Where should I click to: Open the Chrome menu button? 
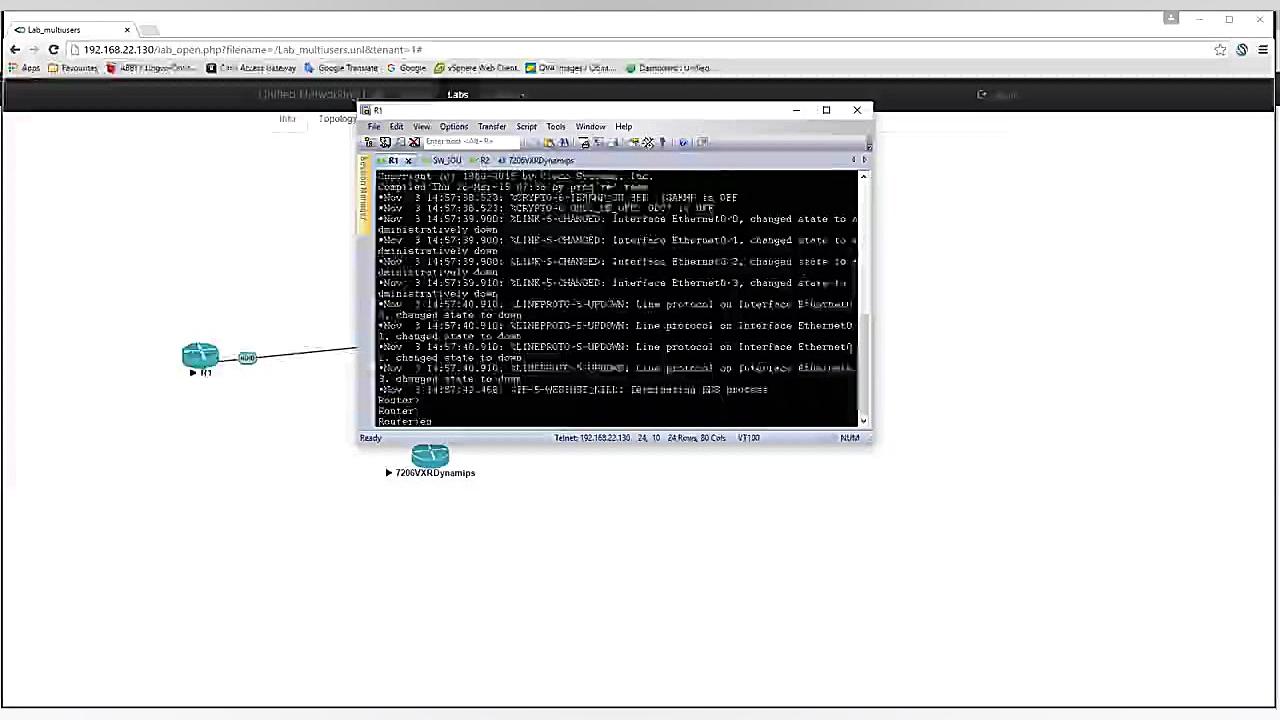coord(1263,50)
